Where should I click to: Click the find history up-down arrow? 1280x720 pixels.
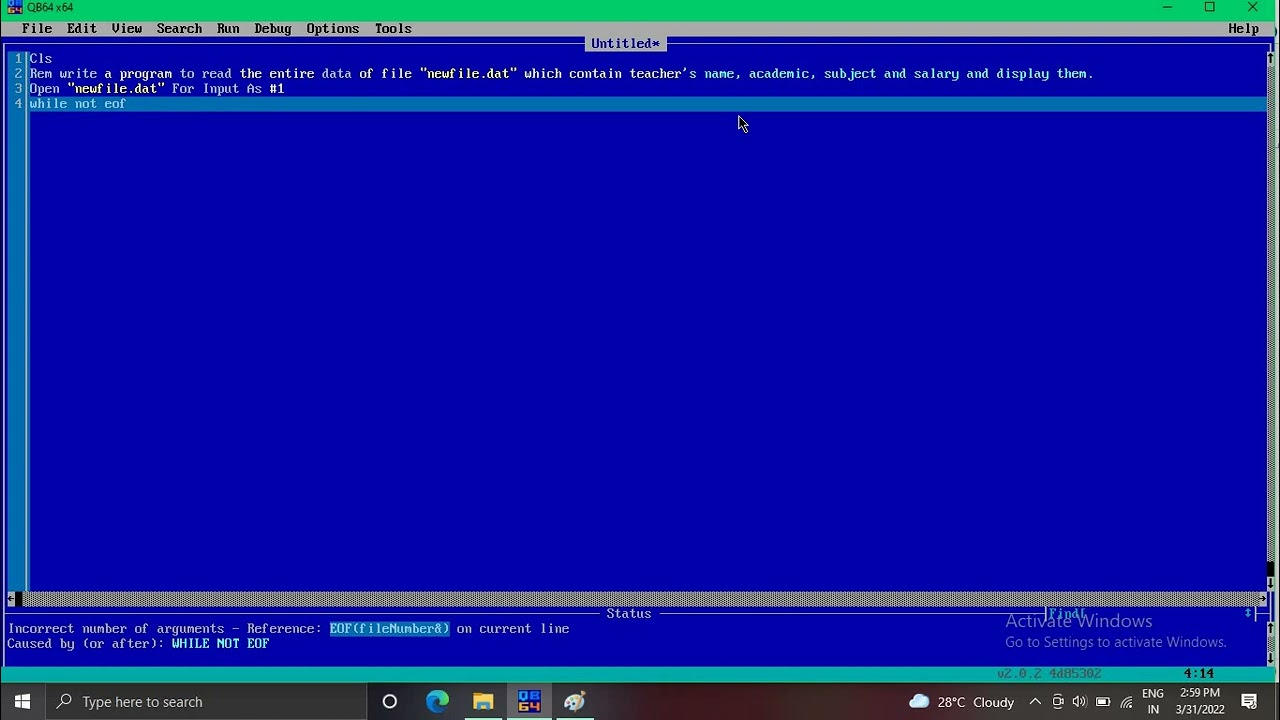(1248, 614)
